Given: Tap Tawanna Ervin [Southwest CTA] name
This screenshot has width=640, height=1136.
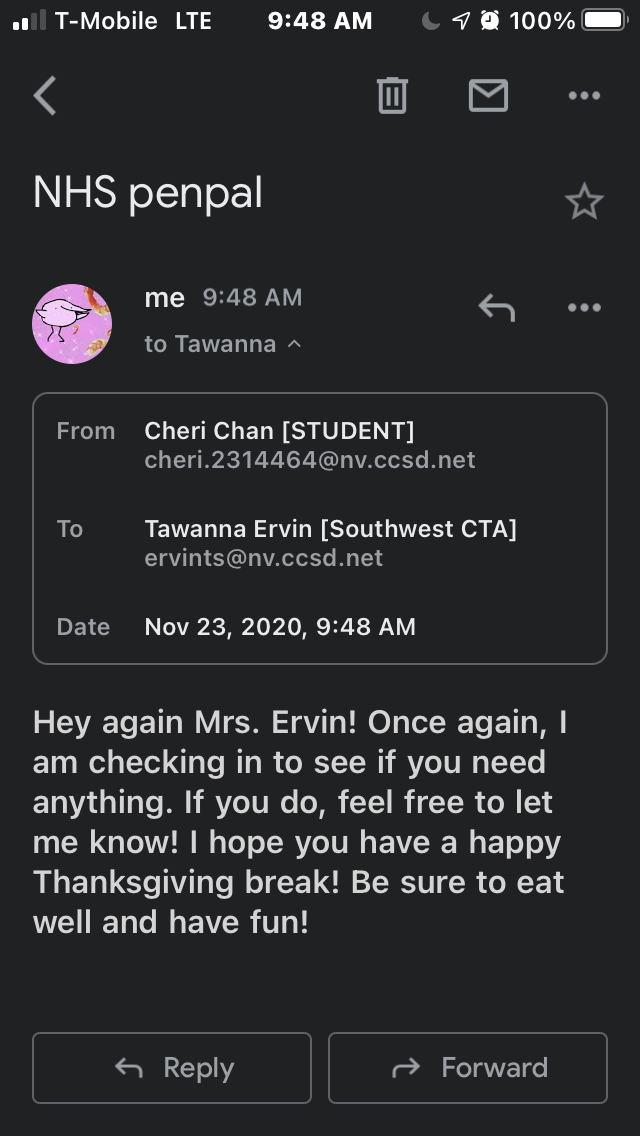Looking at the screenshot, I should pyautogui.click(x=330, y=529).
